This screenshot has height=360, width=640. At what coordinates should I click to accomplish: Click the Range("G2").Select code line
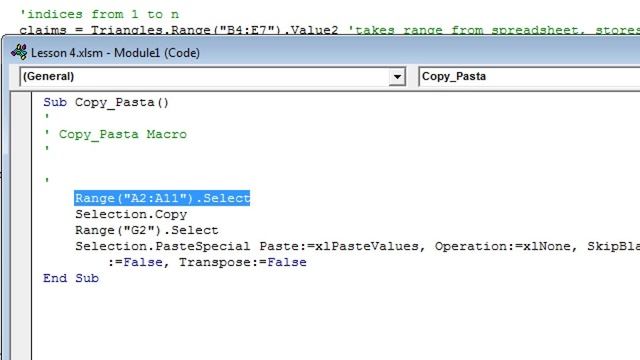pyautogui.click(x=147, y=230)
